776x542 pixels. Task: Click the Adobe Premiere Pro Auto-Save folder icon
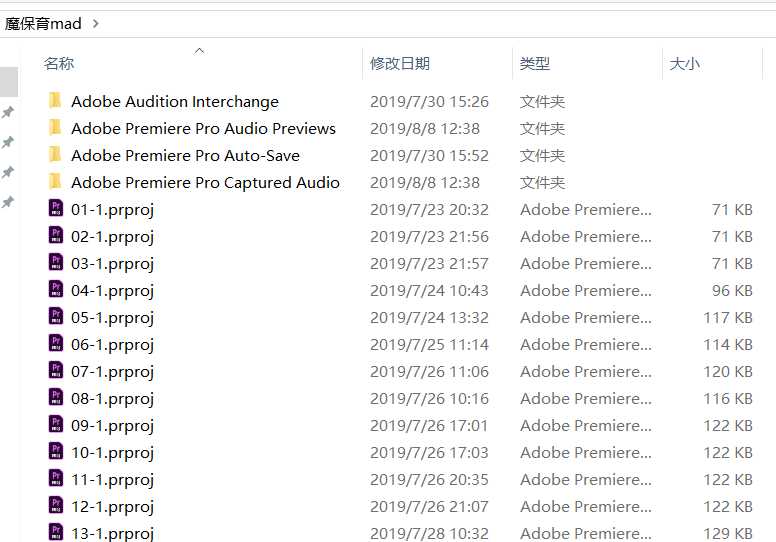(55, 154)
